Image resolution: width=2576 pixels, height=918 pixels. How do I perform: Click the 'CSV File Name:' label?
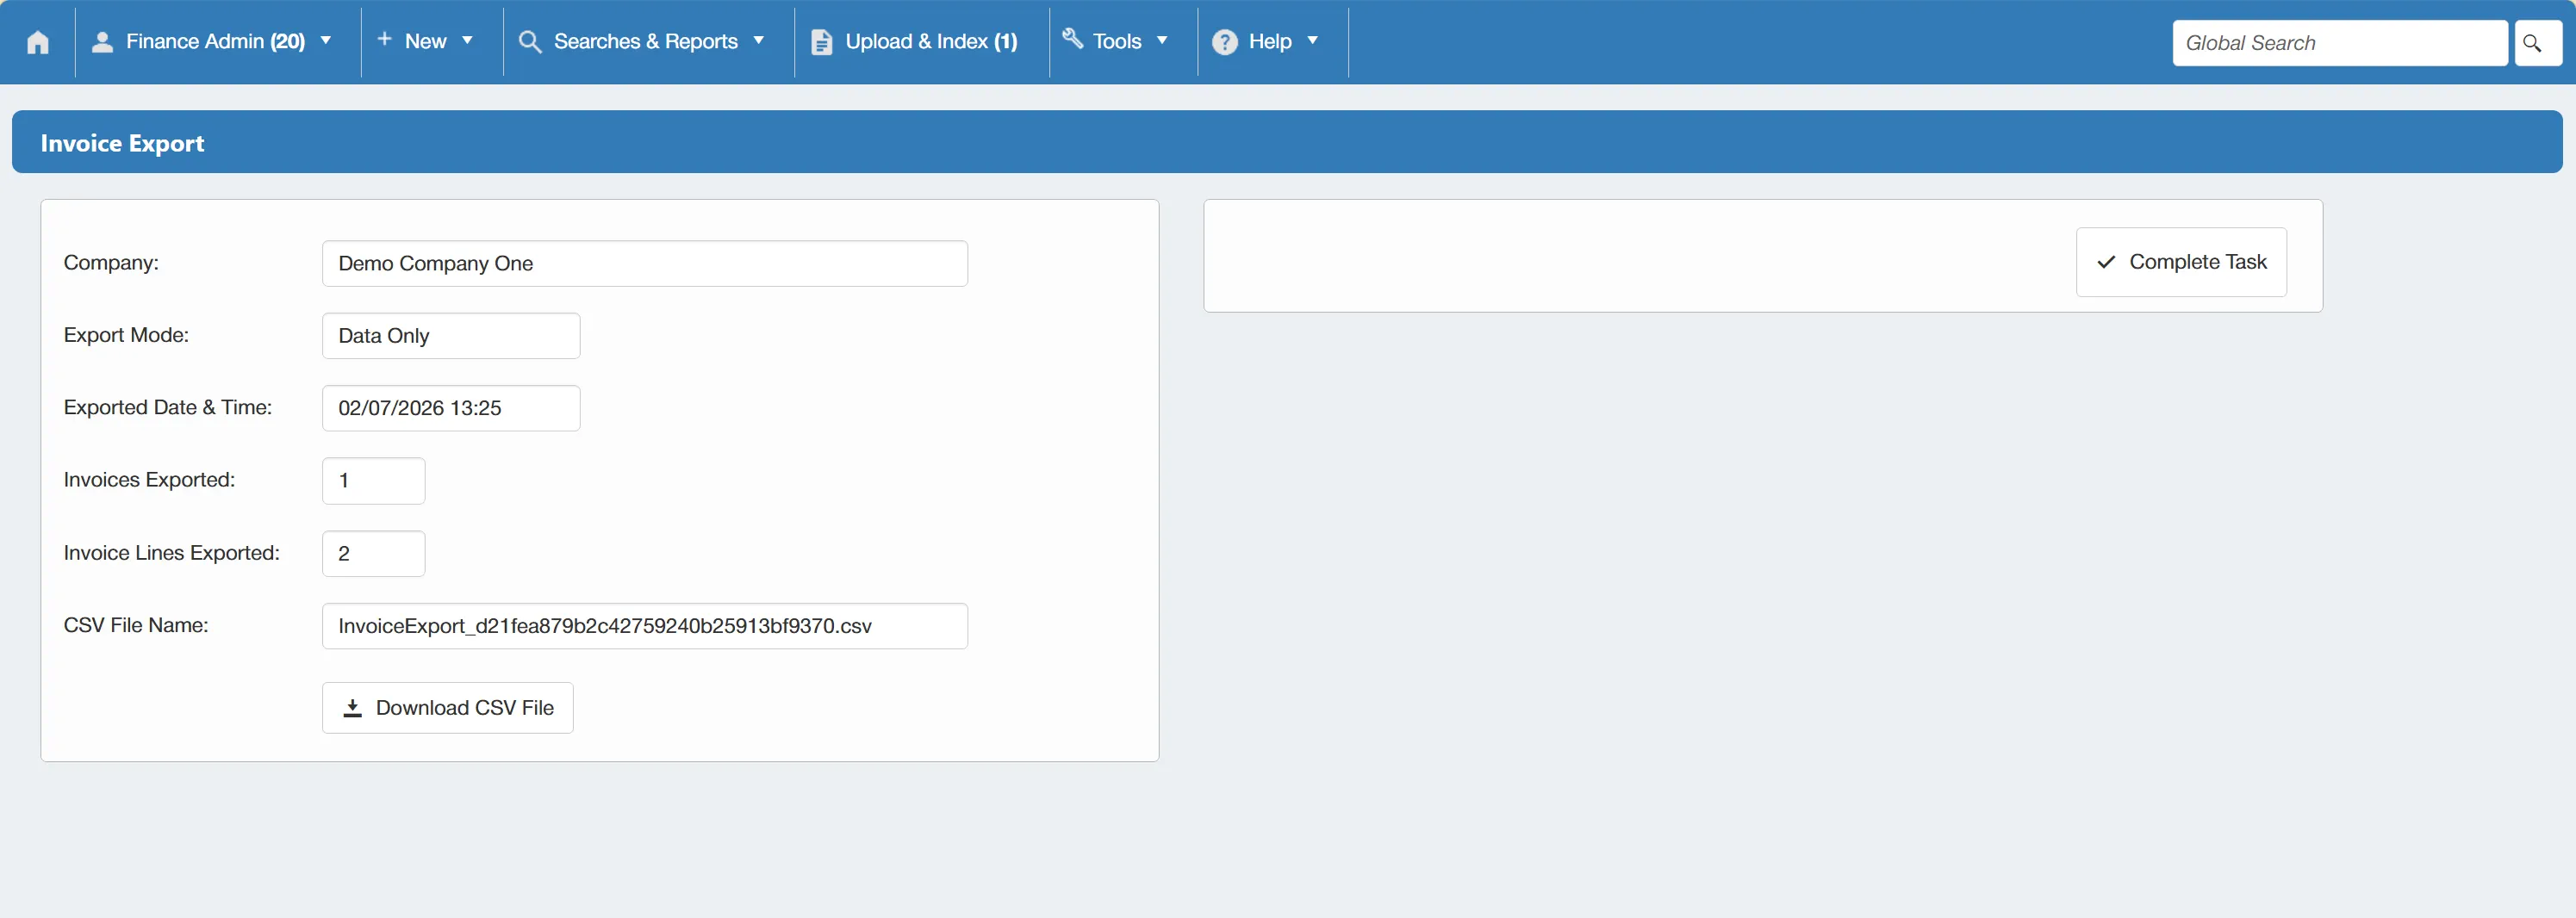pyautogui.click(x=136, y=625)
